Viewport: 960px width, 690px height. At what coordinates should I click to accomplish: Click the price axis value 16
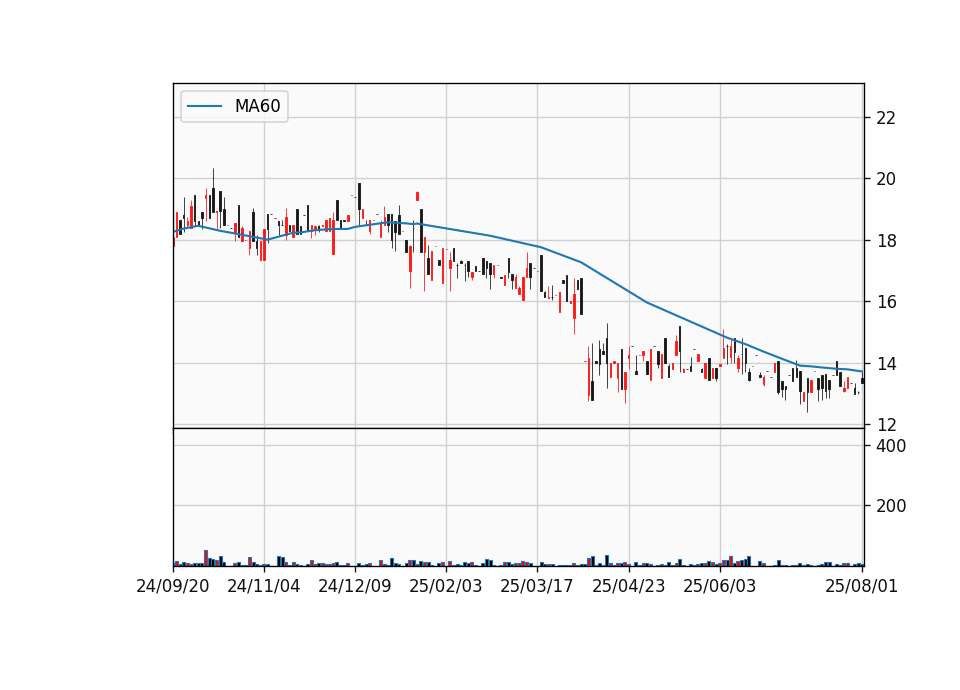coord(886,302)
